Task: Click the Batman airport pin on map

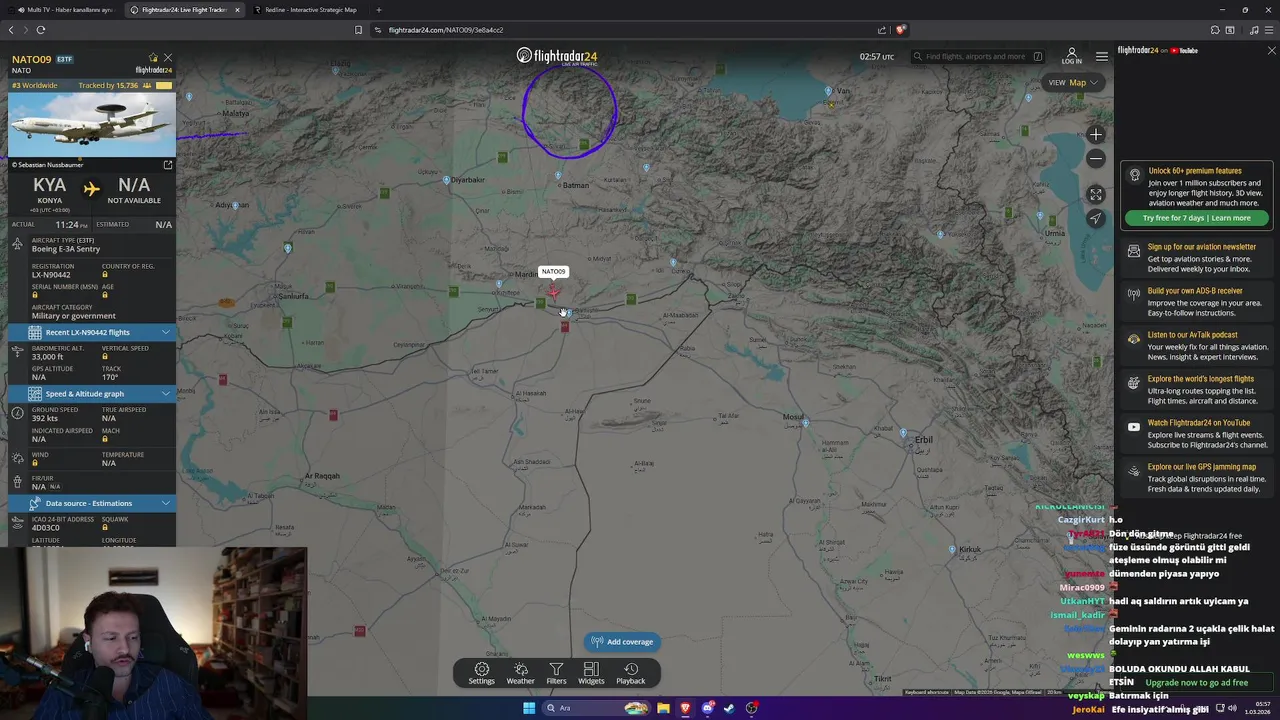Action: click(558, 176)
